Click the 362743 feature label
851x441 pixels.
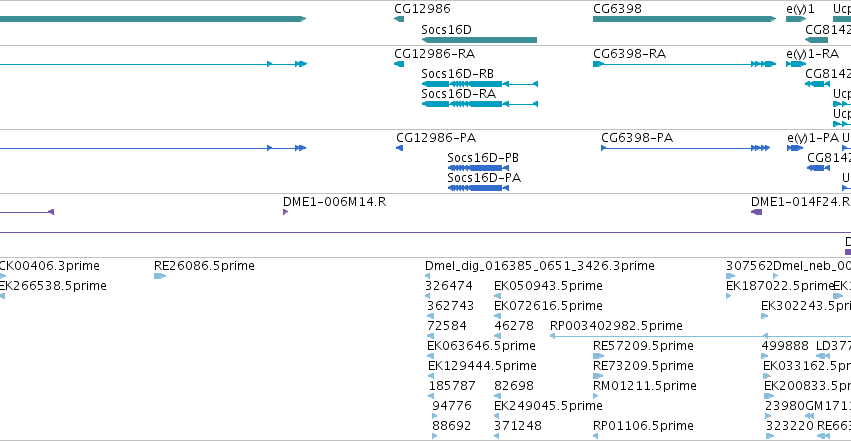pyautogui.click(x=450, y=306)
